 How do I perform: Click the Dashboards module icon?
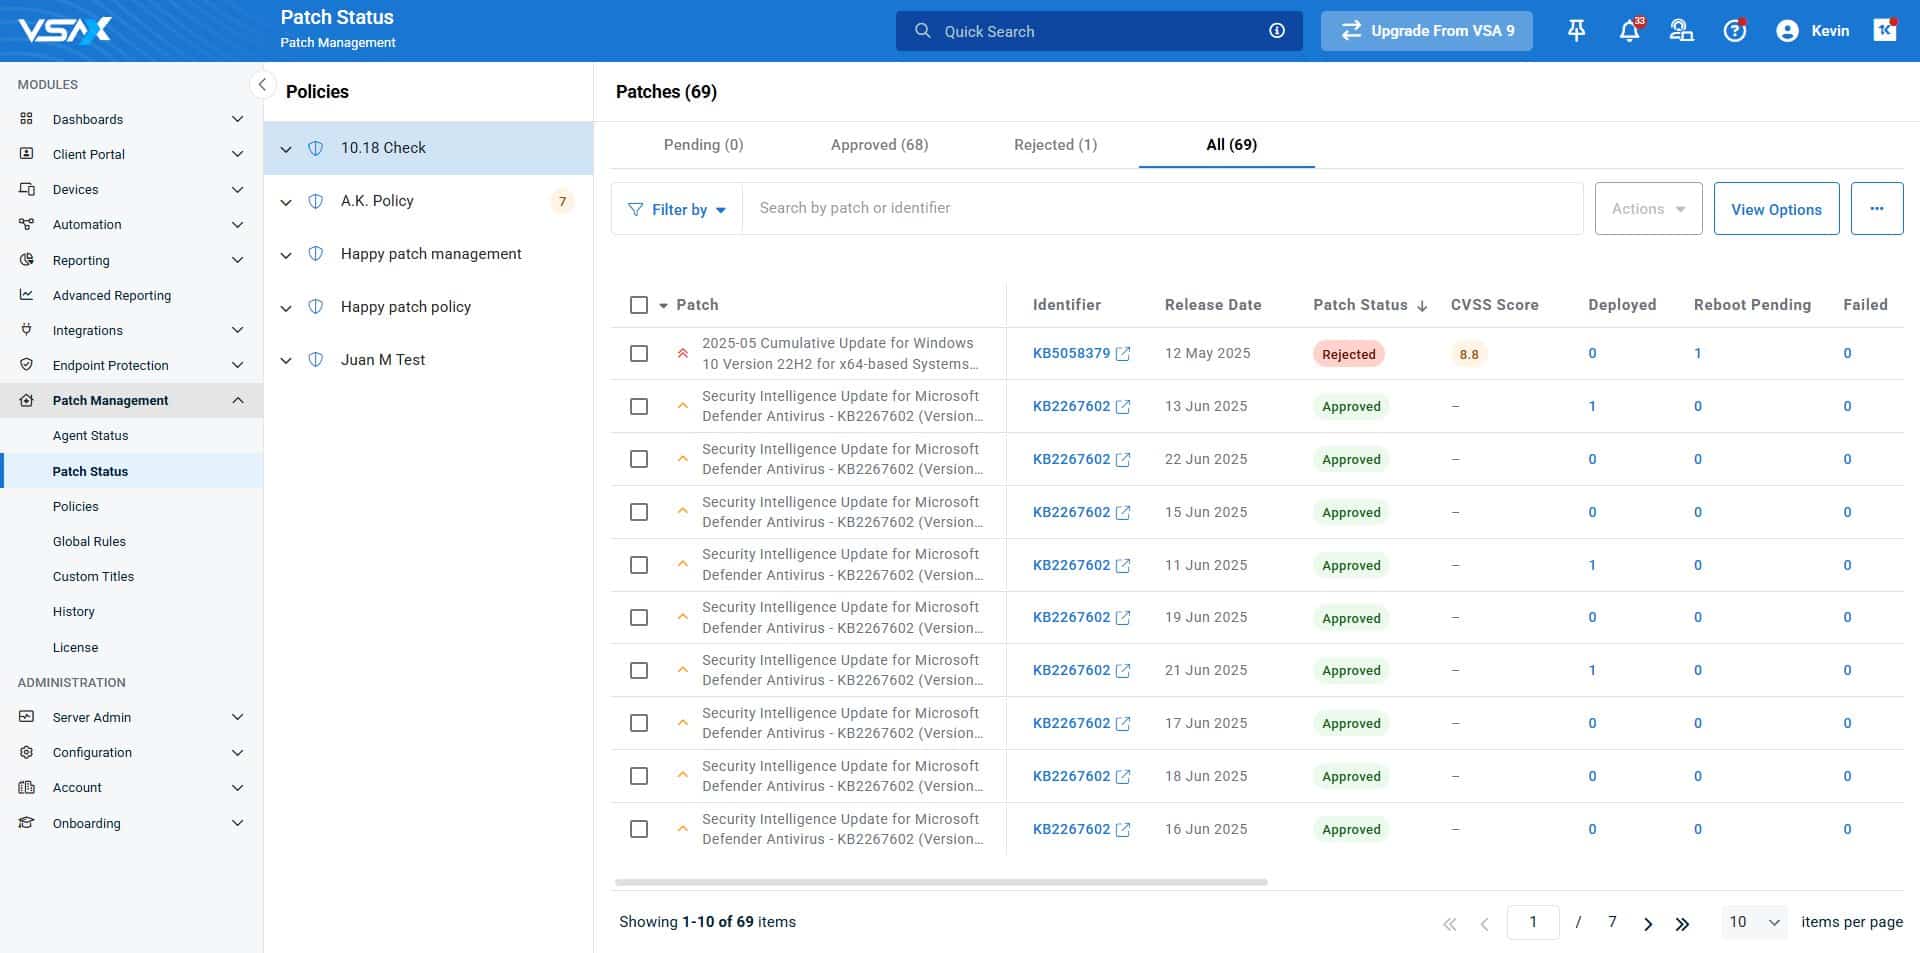pyautogui.click(x=27, y=119)
